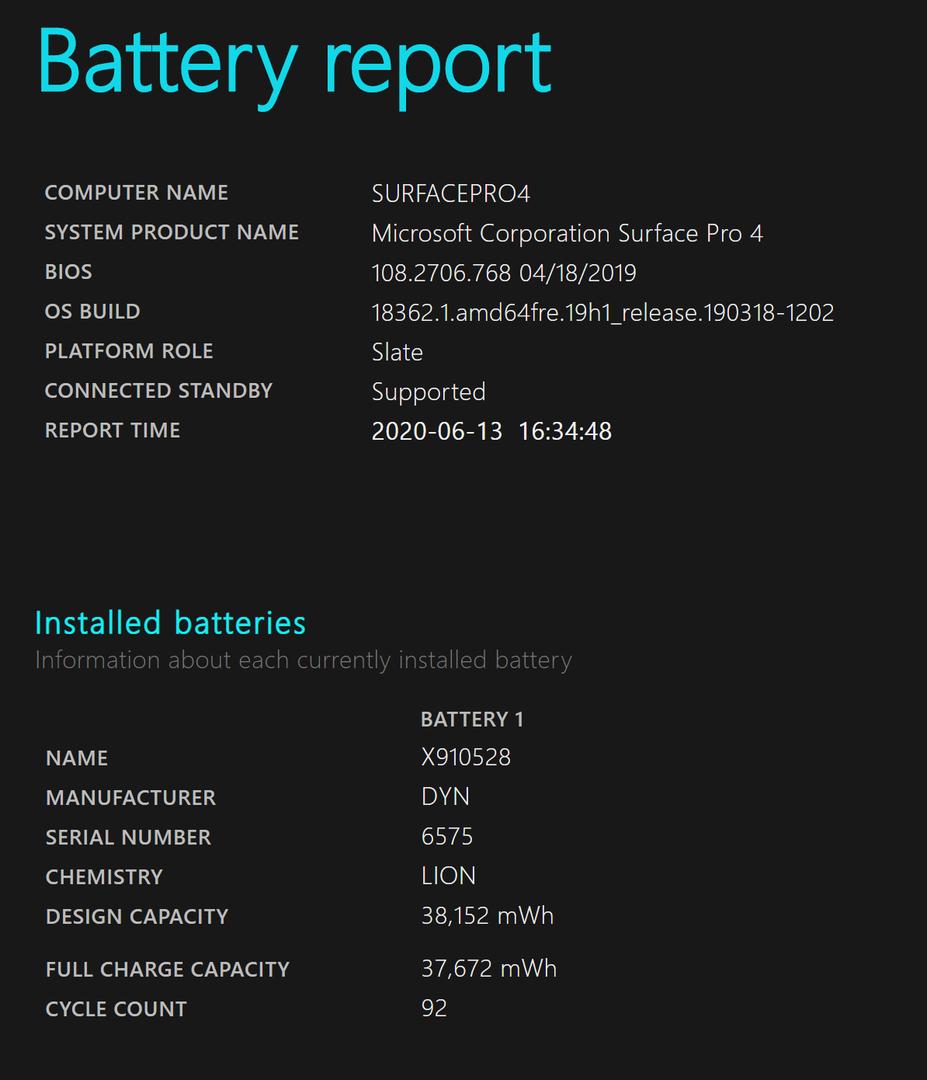Select serial number 6575
Image resolution: width=927 pixels, height=1080 pixels.
(447, 836)
